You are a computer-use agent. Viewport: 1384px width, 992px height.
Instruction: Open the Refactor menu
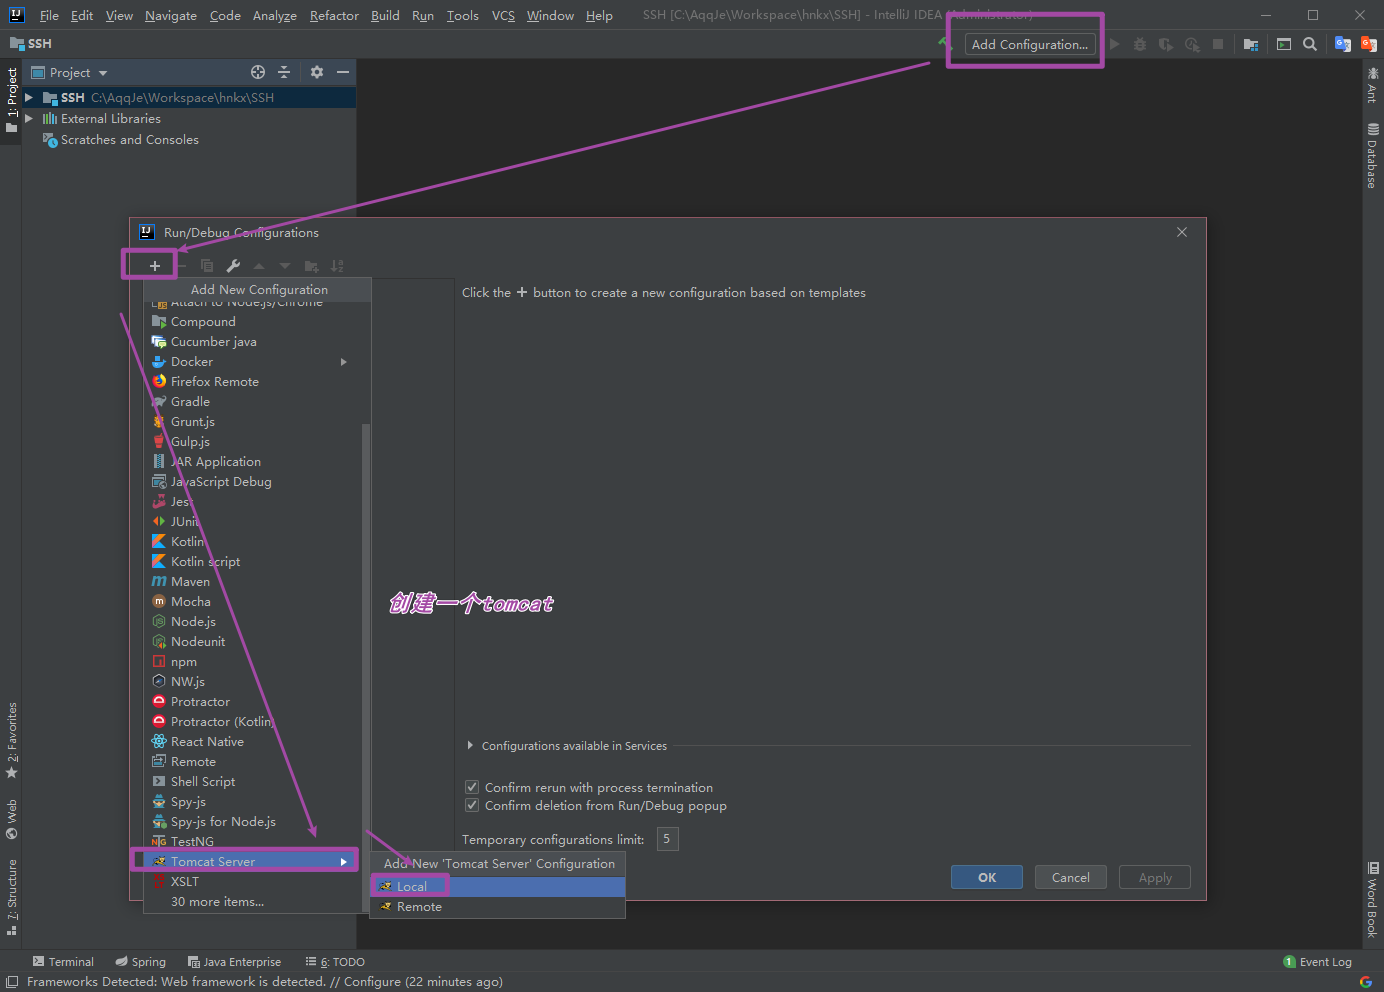click(334, 15)
